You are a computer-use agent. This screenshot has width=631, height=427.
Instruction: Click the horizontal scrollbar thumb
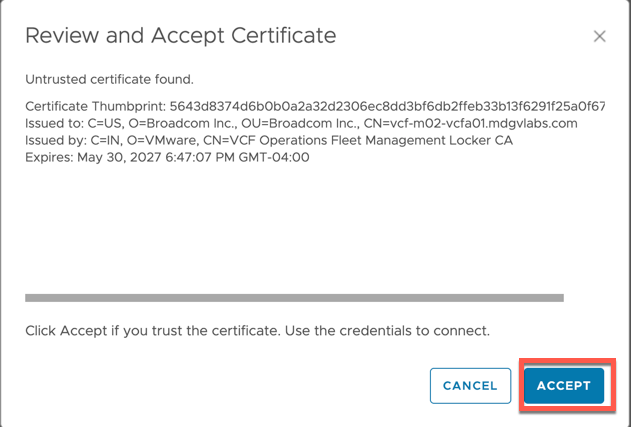[x=294, y=297]
